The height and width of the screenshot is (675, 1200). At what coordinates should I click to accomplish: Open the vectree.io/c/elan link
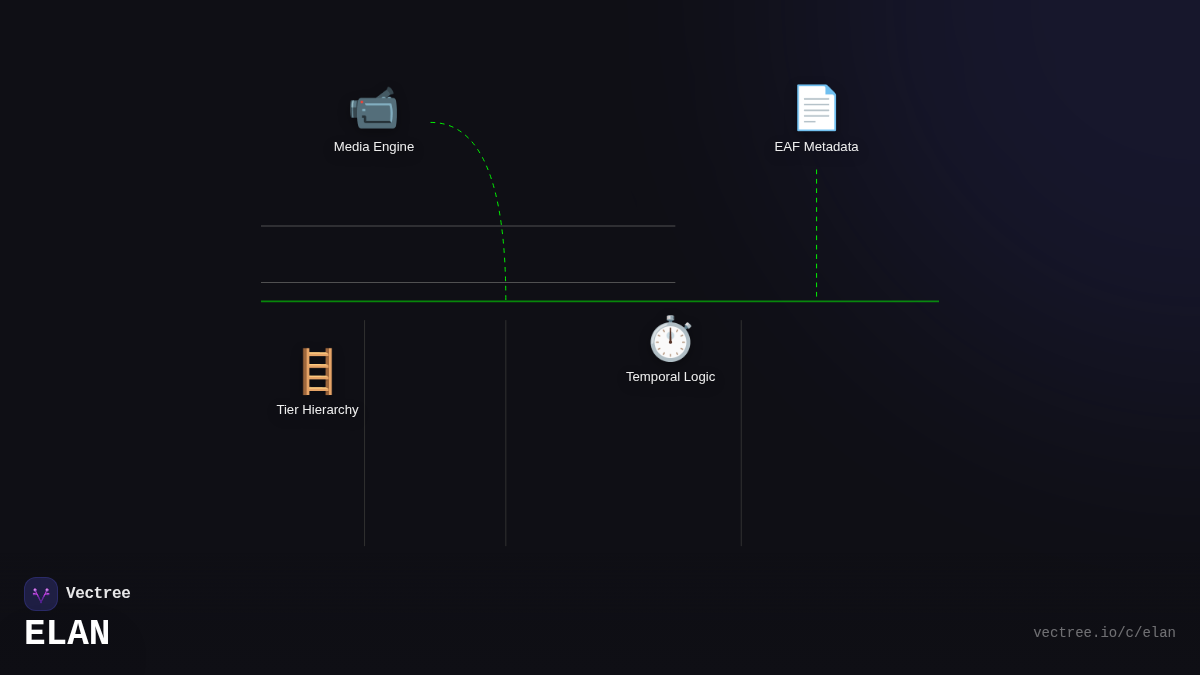pos(1104,633)
